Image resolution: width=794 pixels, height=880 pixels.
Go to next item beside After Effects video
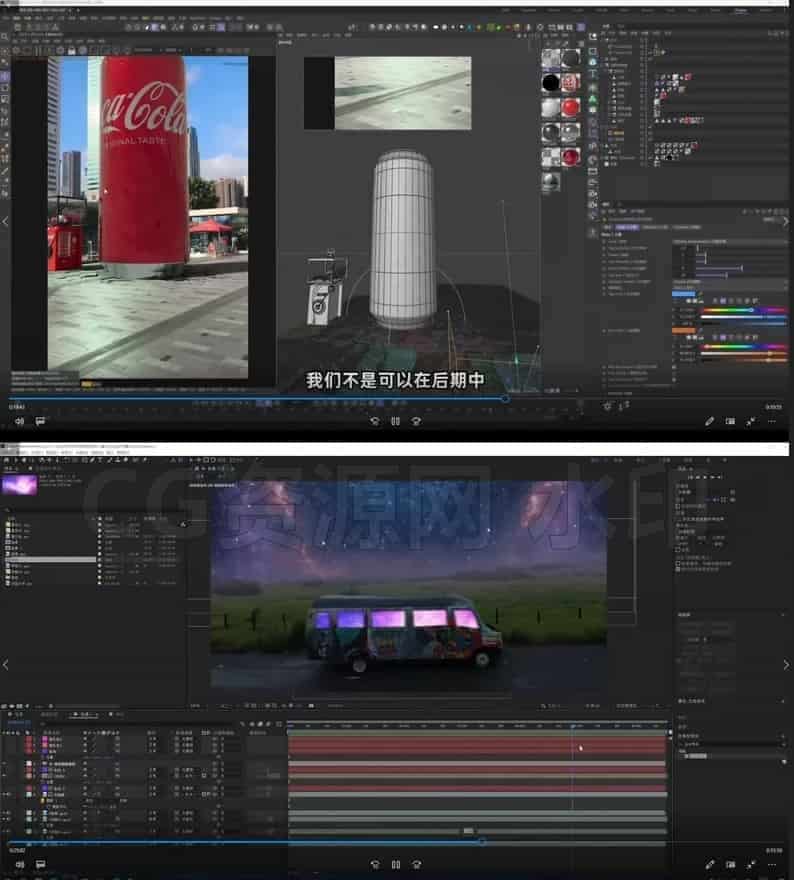pos(786,665)
